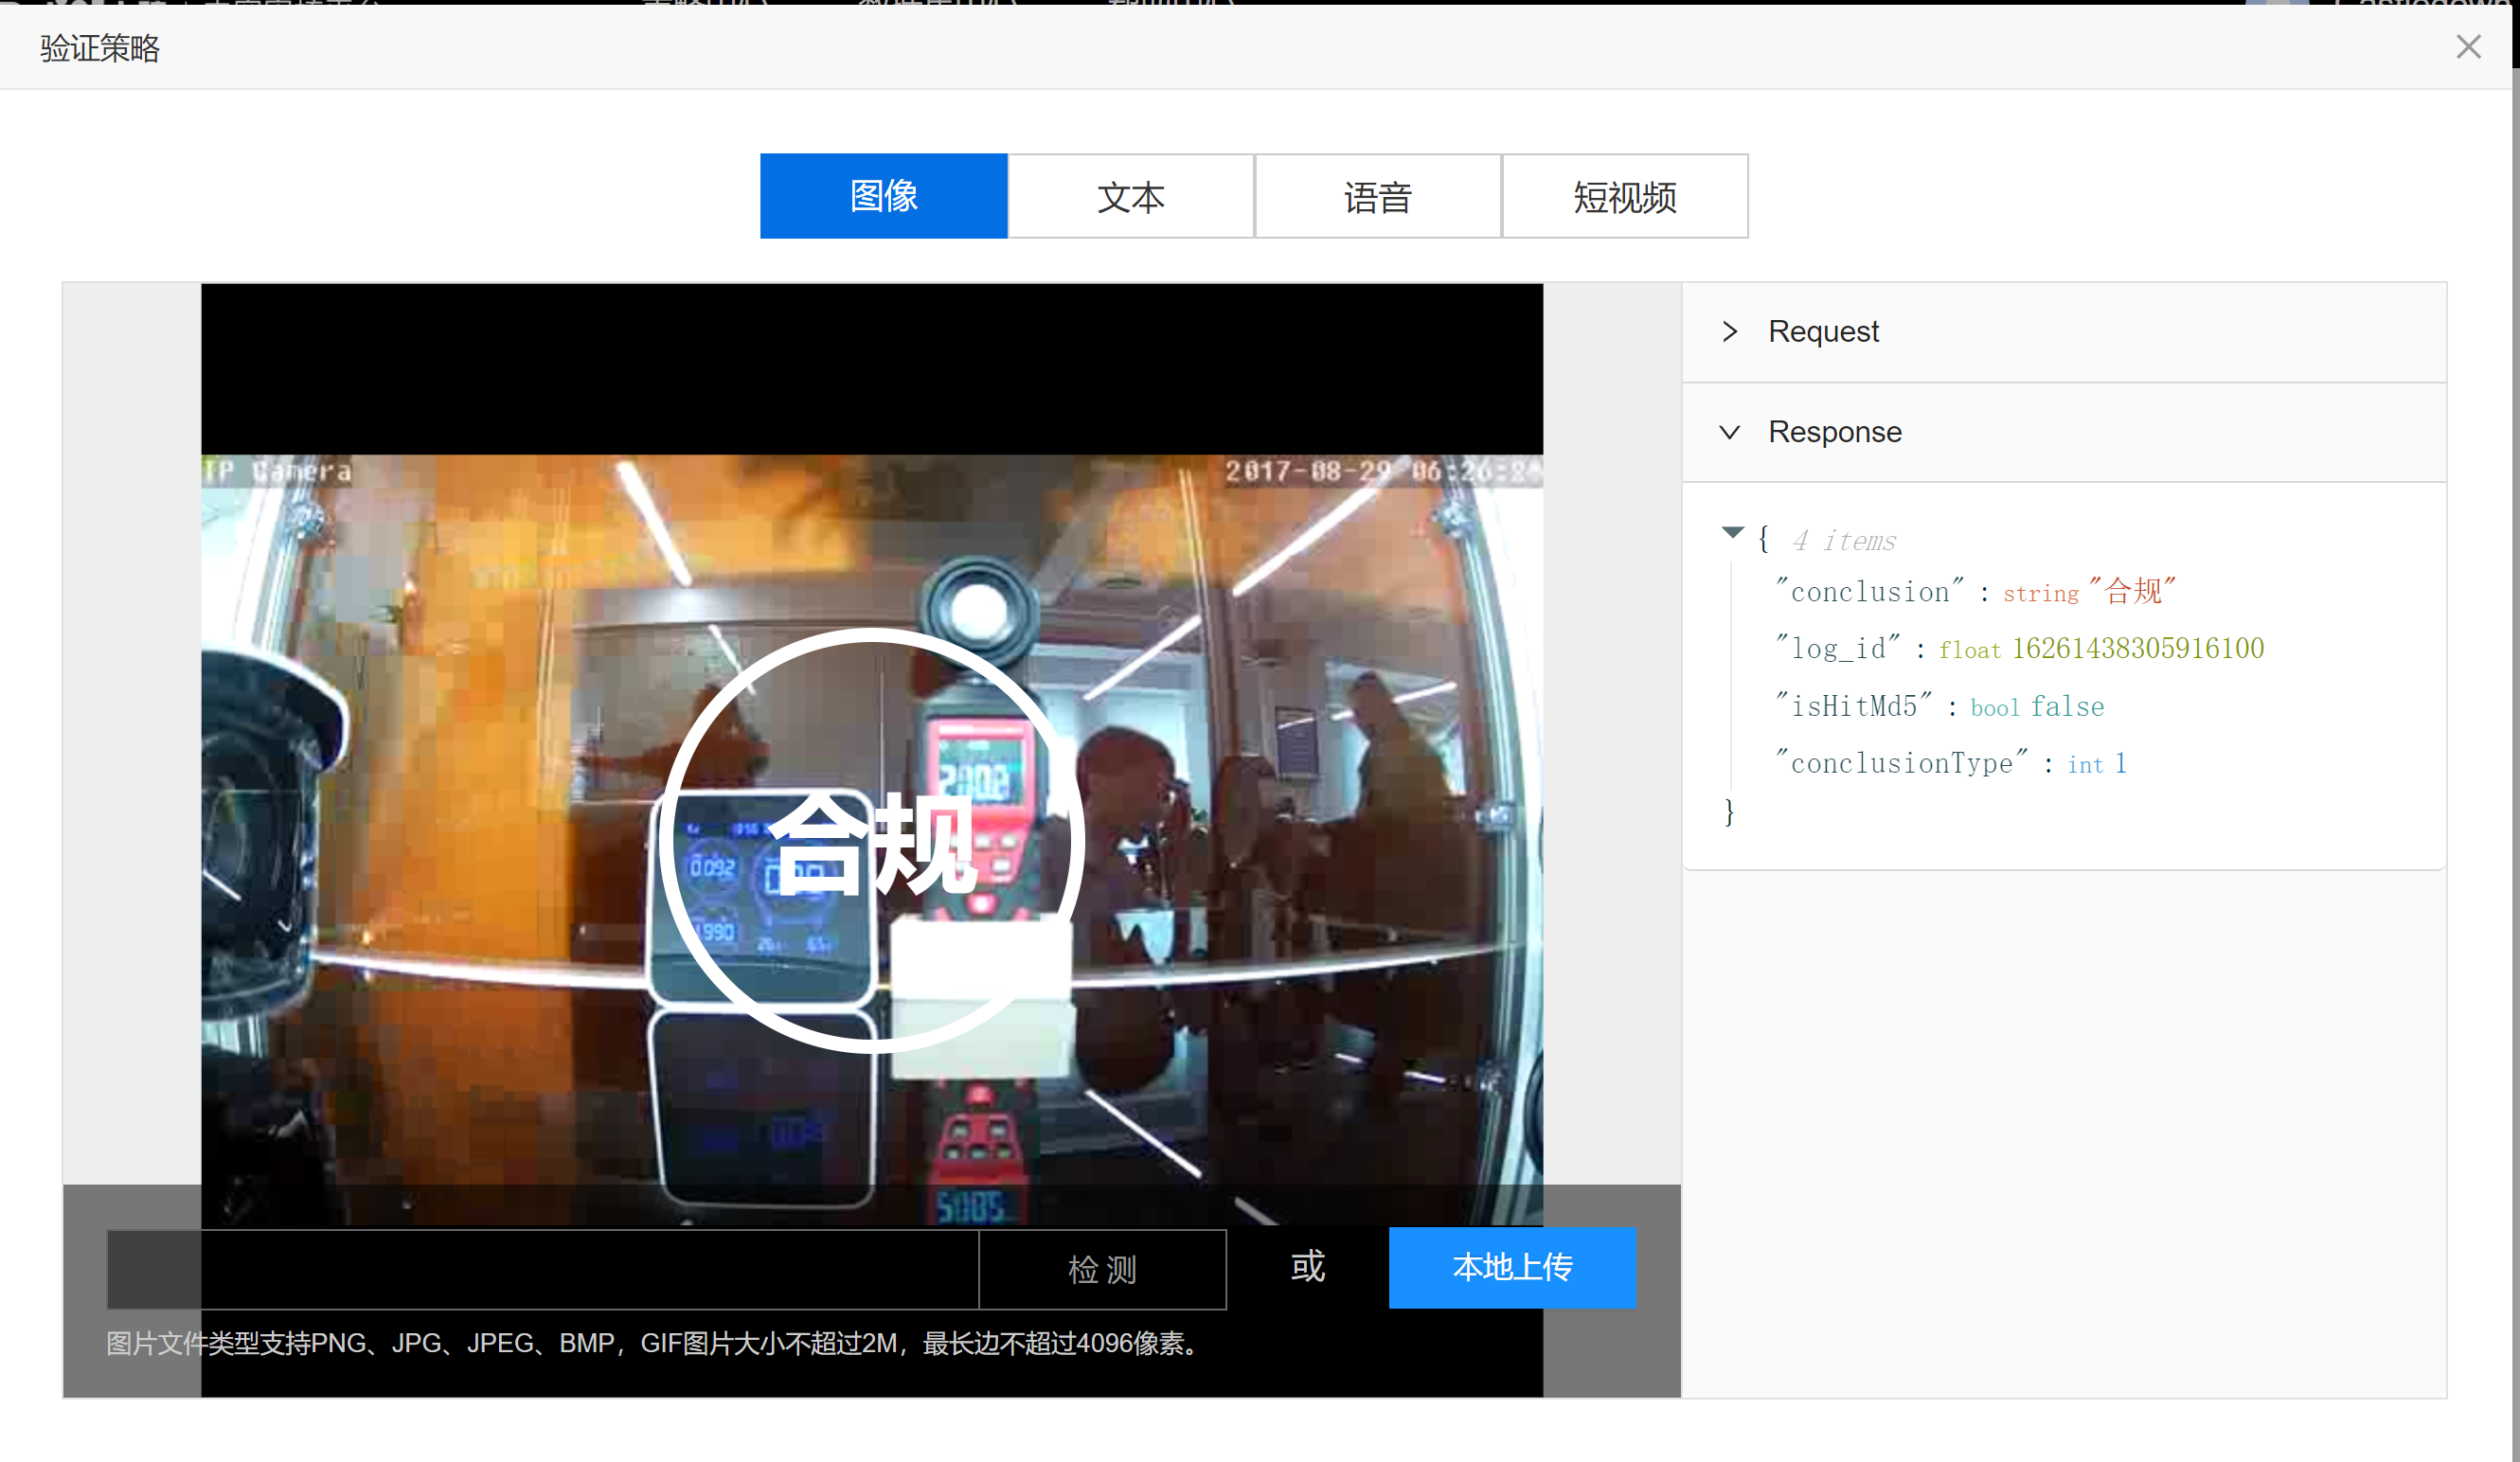Collapse the JSON root triangle
The height and width of the screenshot is (1462, 2520).
[1732, 533]
